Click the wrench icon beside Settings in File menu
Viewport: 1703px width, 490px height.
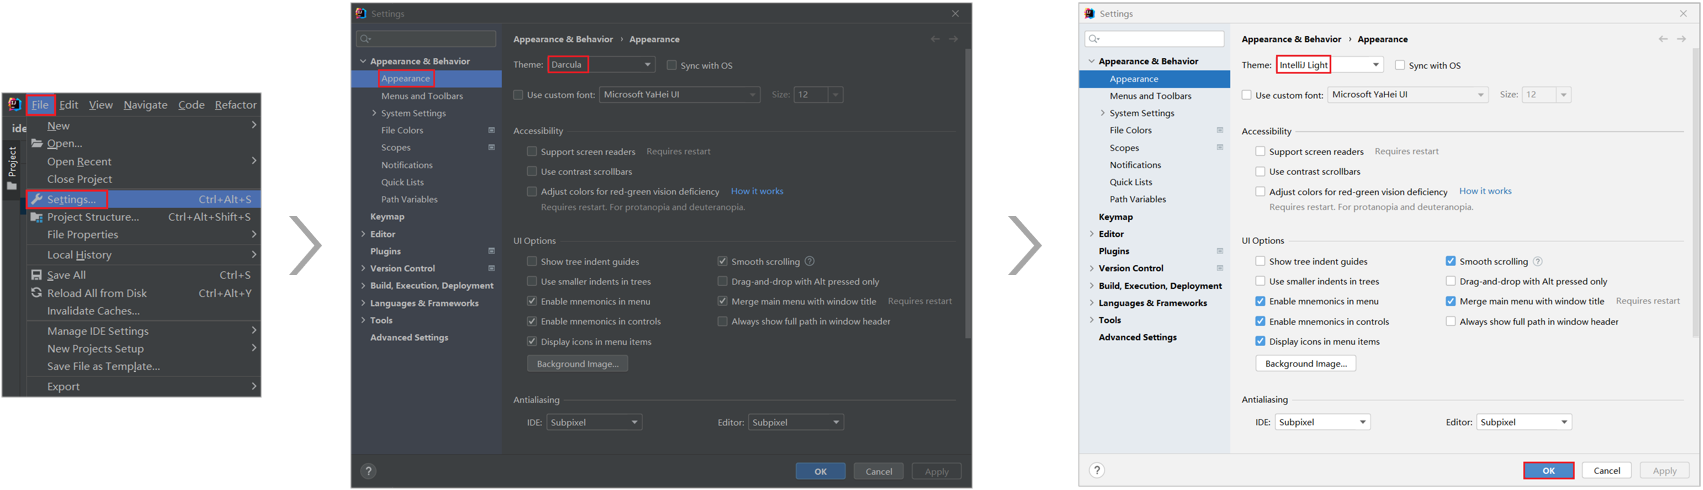click(x=37, y=199)
